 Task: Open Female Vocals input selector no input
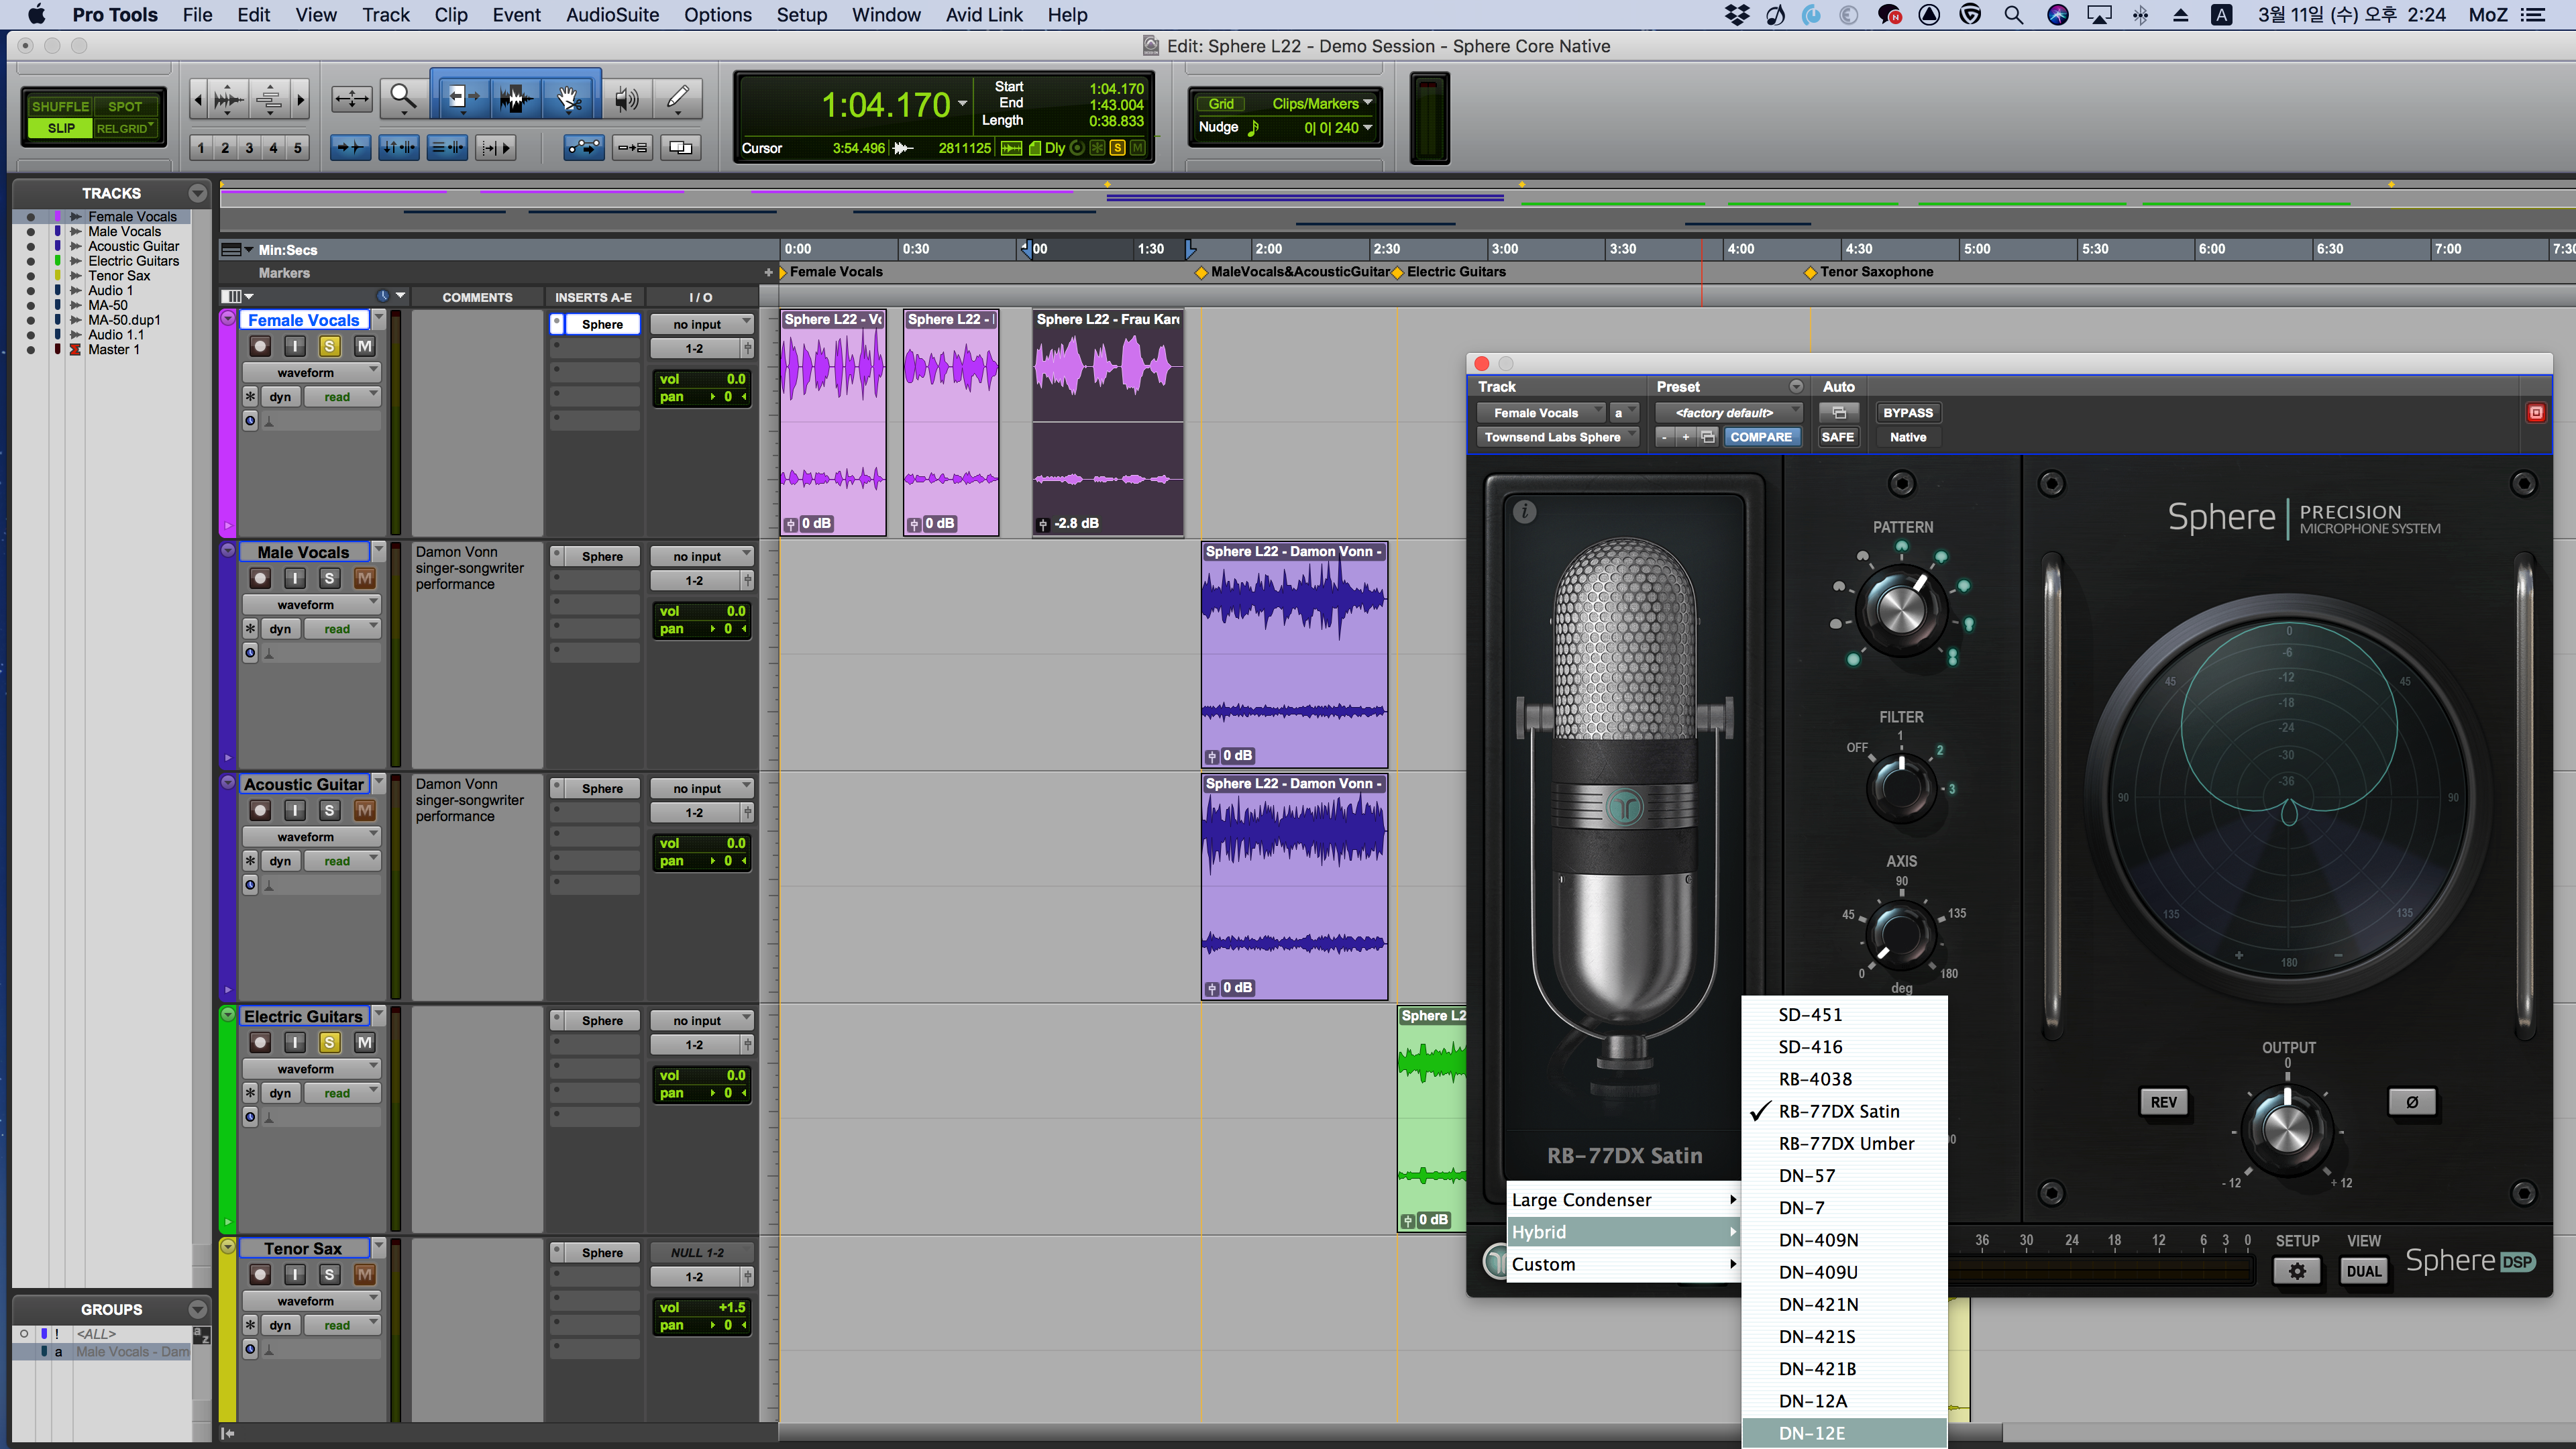[x=701, y=324]
